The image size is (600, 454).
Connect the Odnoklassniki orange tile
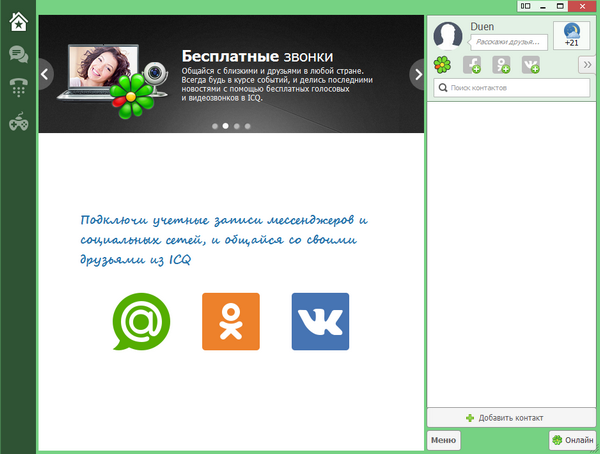click(230, 322)
